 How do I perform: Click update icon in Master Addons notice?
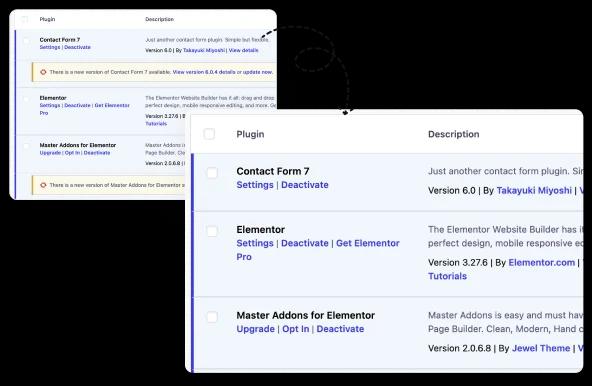43,185
